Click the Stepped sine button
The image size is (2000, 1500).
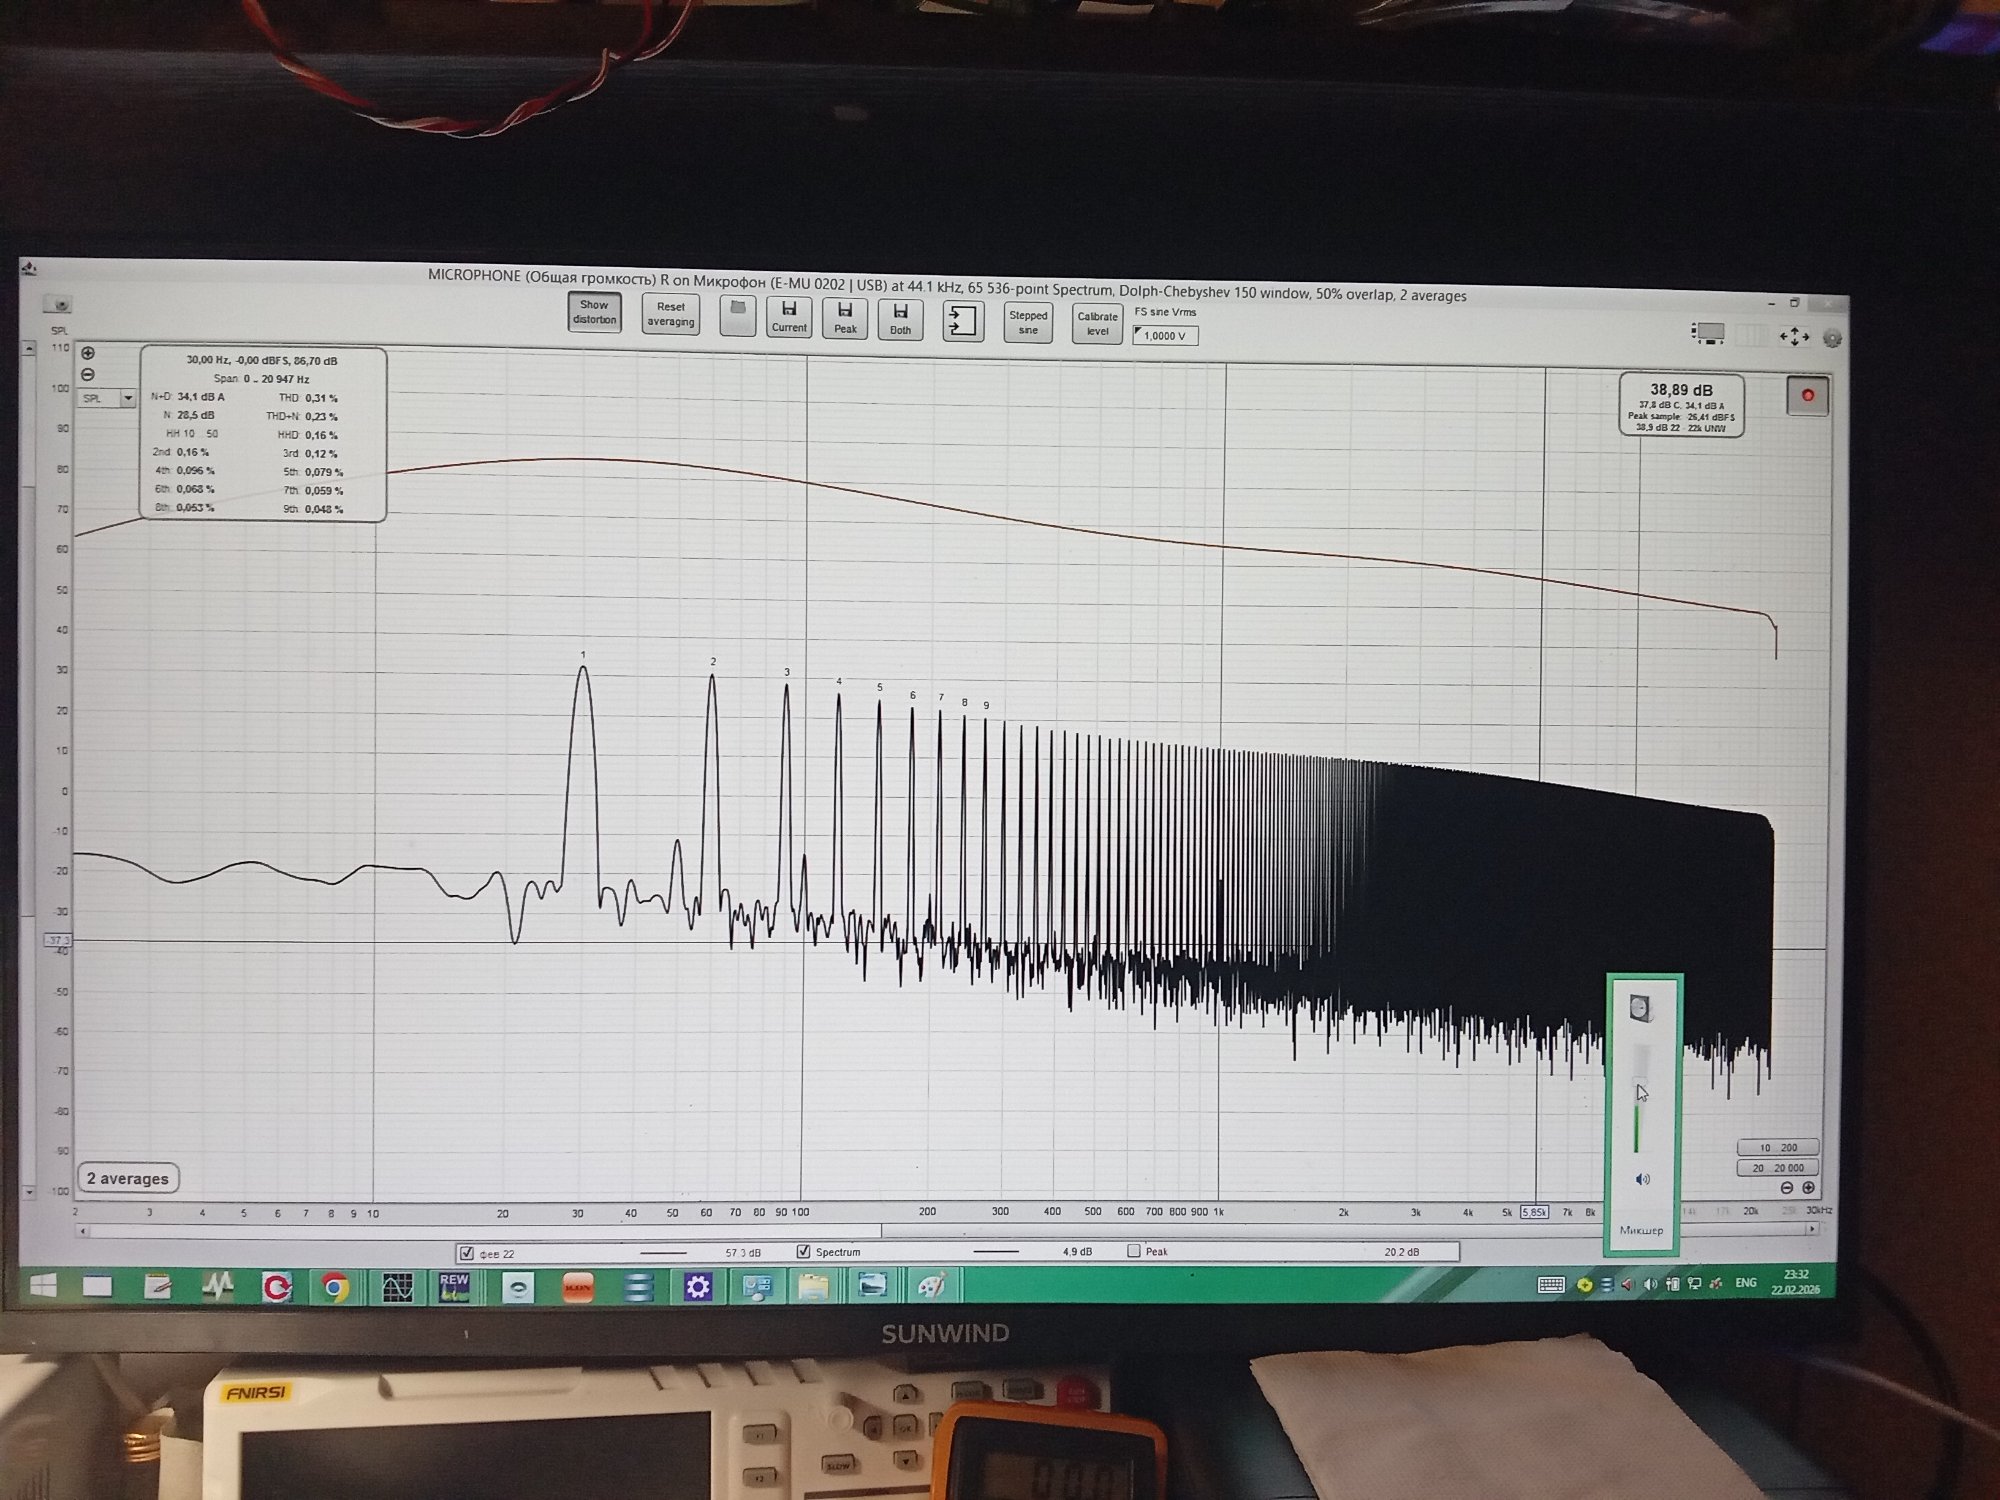[1028, 323]
